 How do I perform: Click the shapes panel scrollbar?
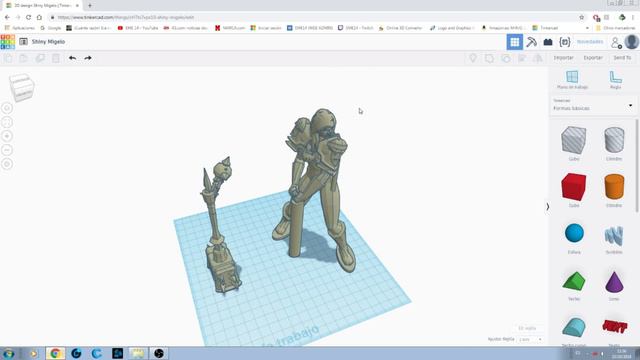point(637,165)
